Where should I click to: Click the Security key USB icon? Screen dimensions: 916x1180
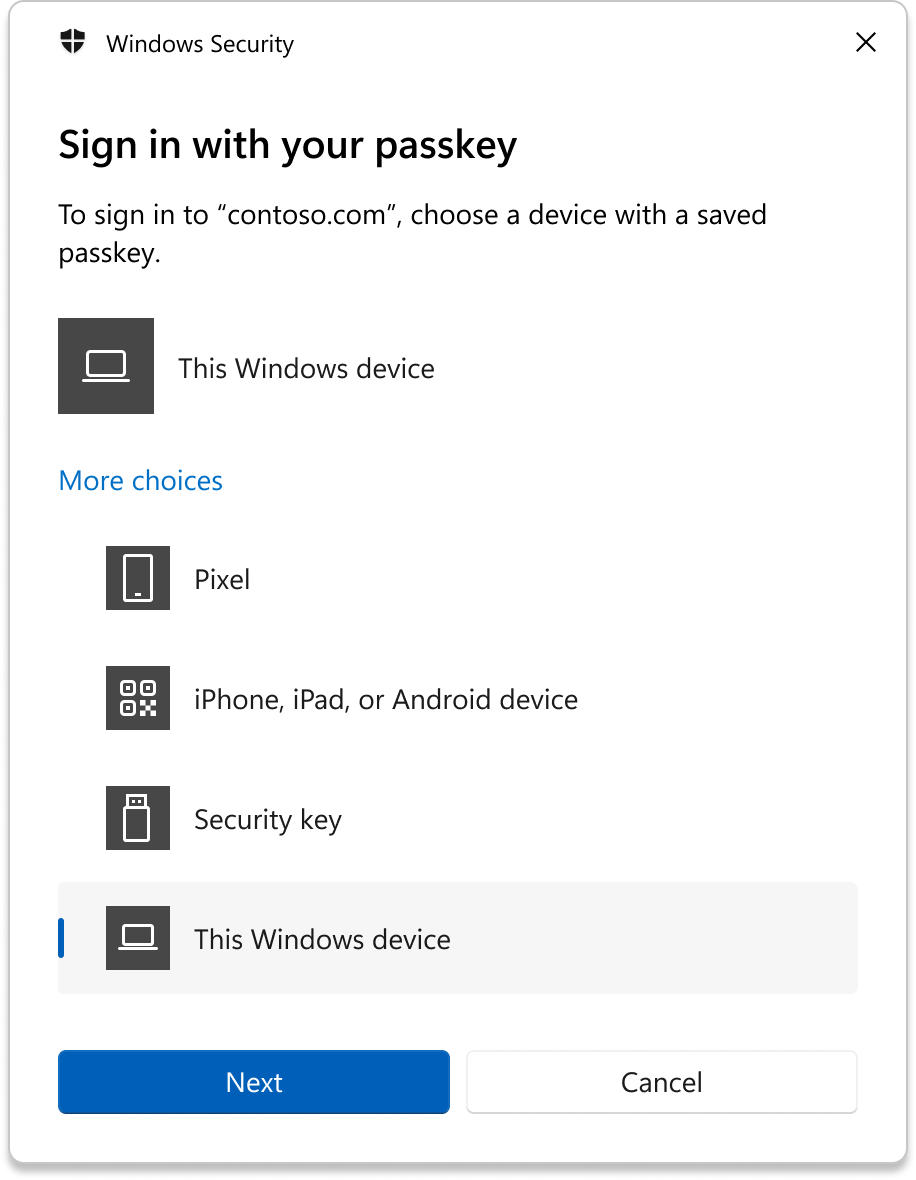click(138, 818)
